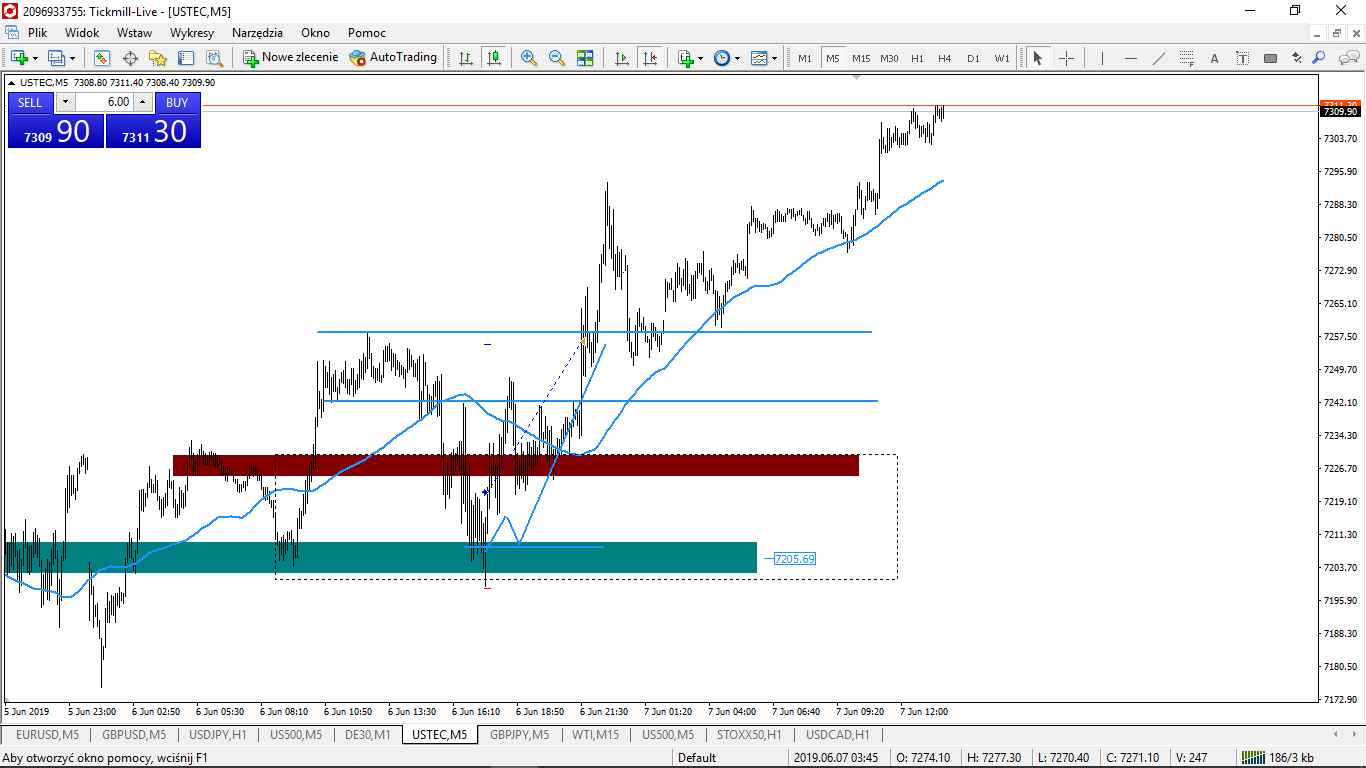1366x768 pixels.
Task: Choose the horizontal line drawing tool
Action: [1131, 58]
